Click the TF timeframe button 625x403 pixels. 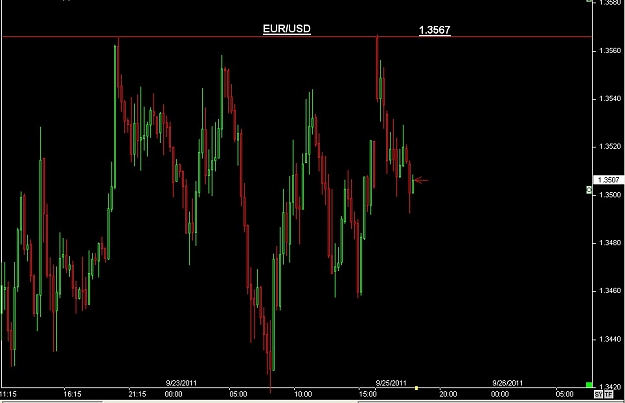pos(609,395)
